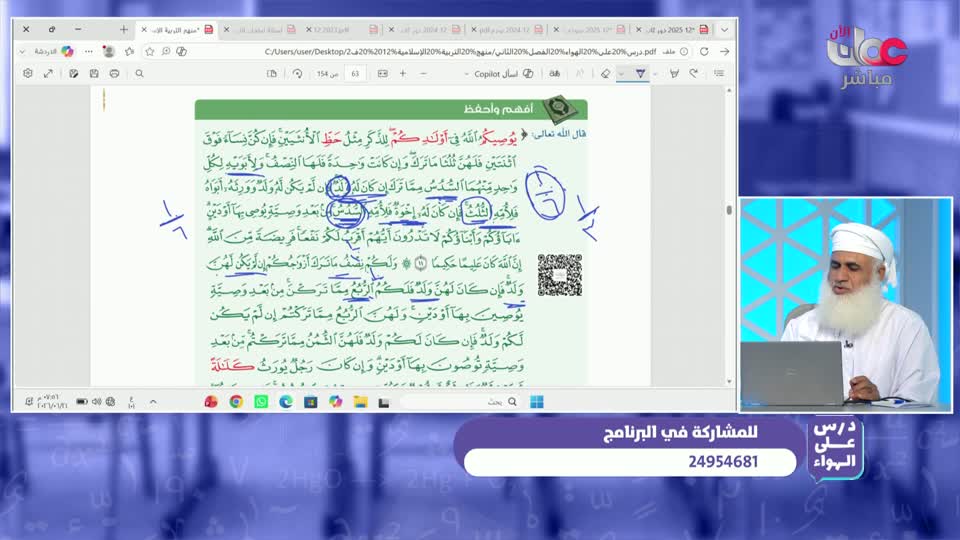The width and height of the screenshot is (960, 540).
Task: Click the scrollbar up arrow
Action: click(729, 91)
